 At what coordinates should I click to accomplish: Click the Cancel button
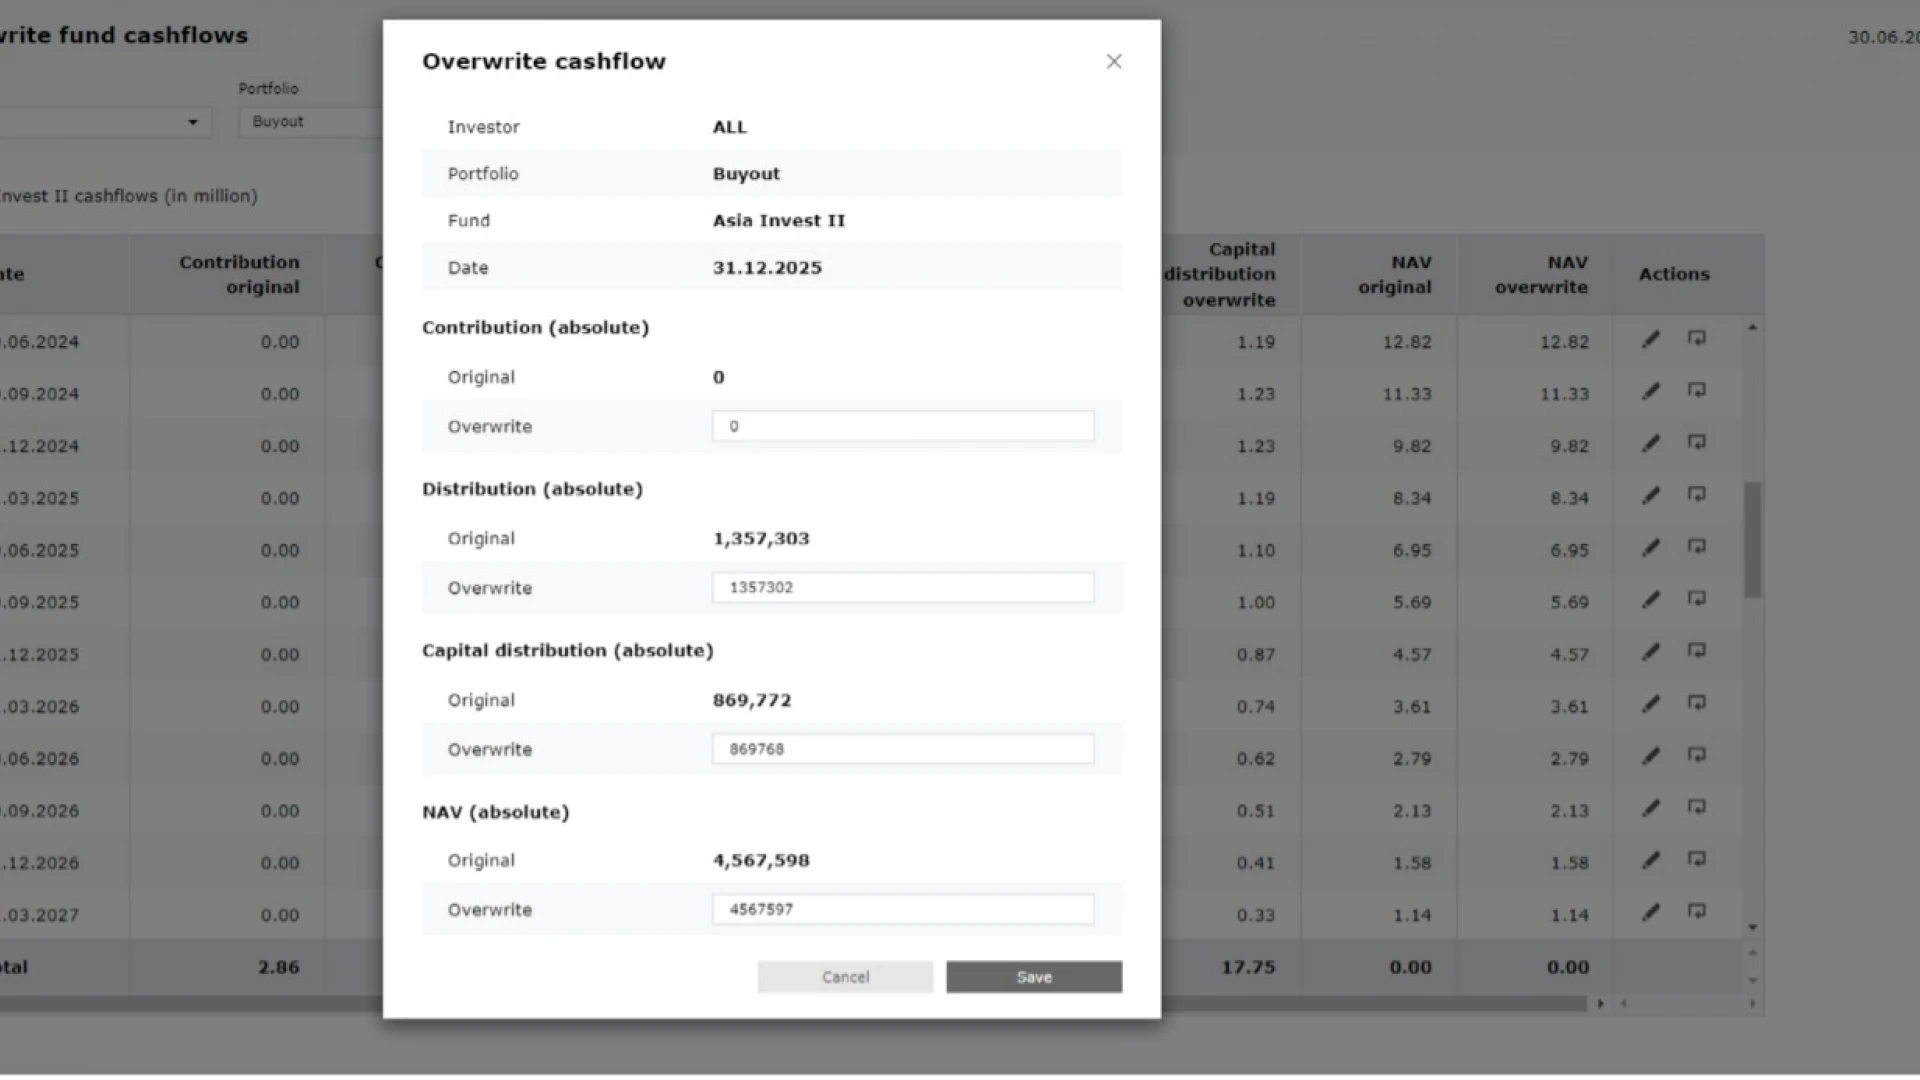pyautogui.click(x=845, y=977)
